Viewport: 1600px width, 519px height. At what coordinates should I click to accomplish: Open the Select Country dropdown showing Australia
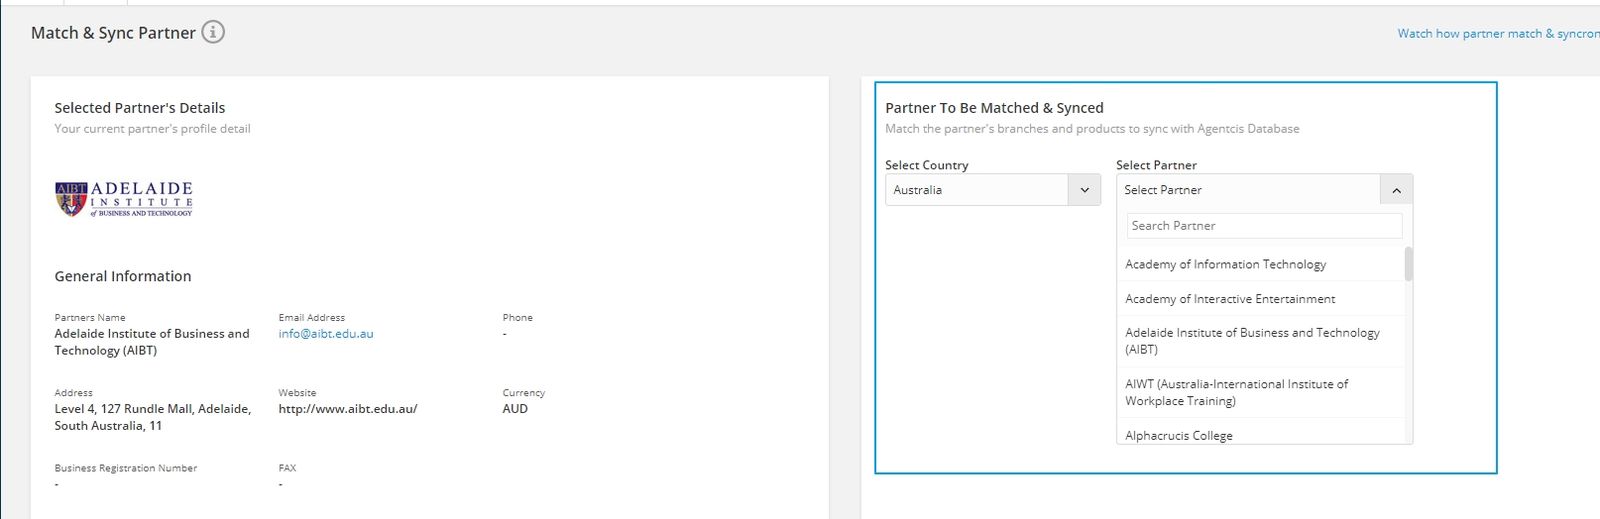[x=993, y=190]
